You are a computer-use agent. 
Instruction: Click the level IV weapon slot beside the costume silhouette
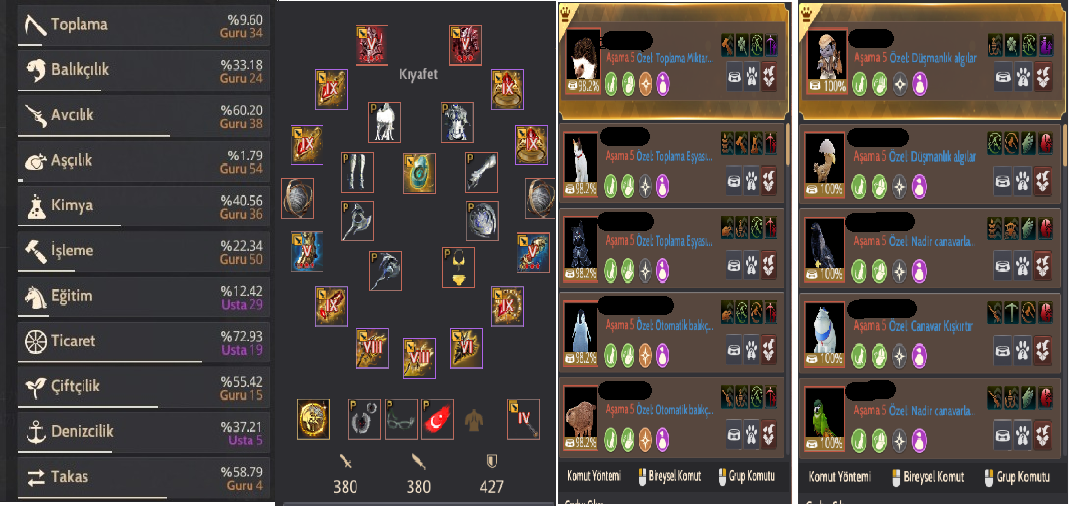click(523, 419)
